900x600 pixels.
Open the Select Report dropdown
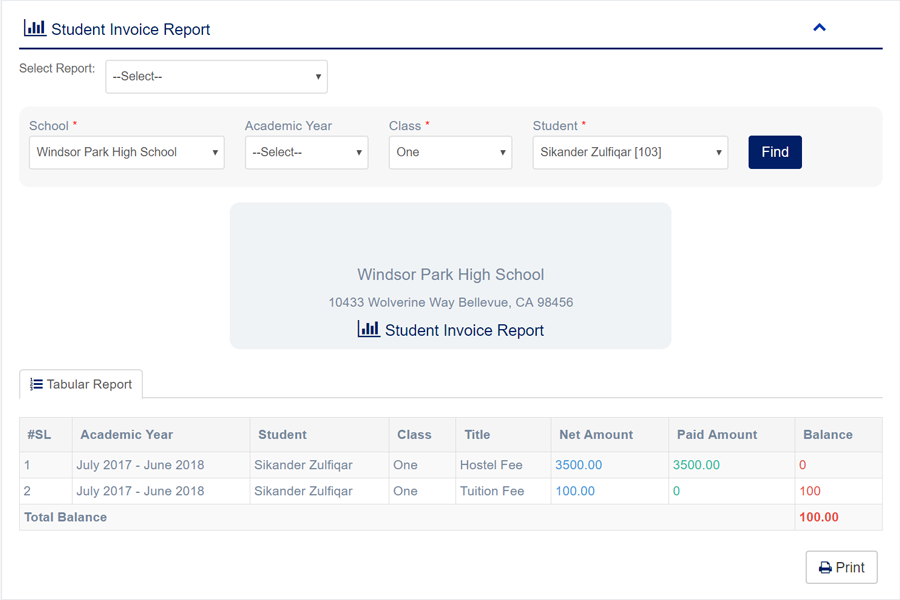pos(216,77)
